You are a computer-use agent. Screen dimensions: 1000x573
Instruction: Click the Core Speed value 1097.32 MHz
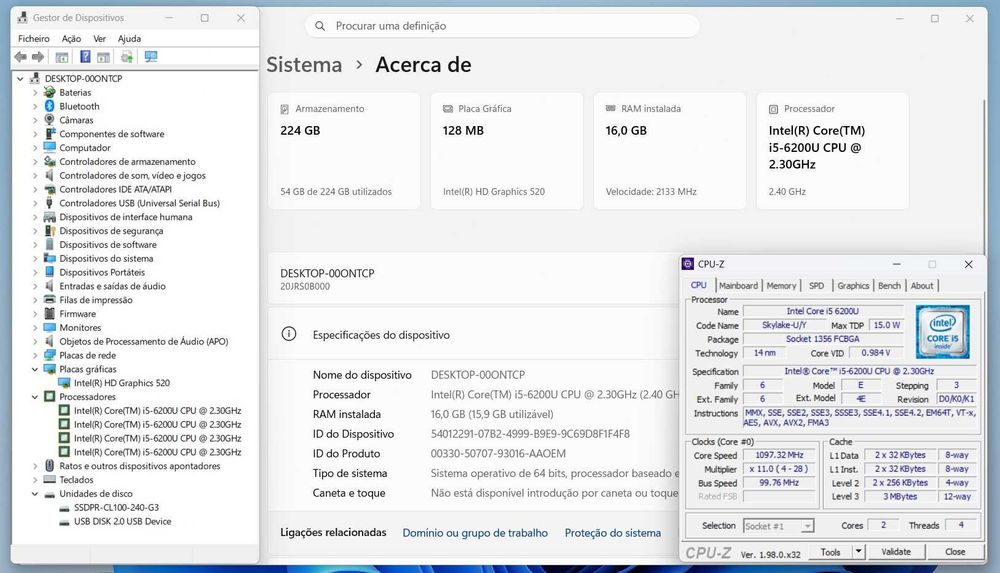(779, 455)
